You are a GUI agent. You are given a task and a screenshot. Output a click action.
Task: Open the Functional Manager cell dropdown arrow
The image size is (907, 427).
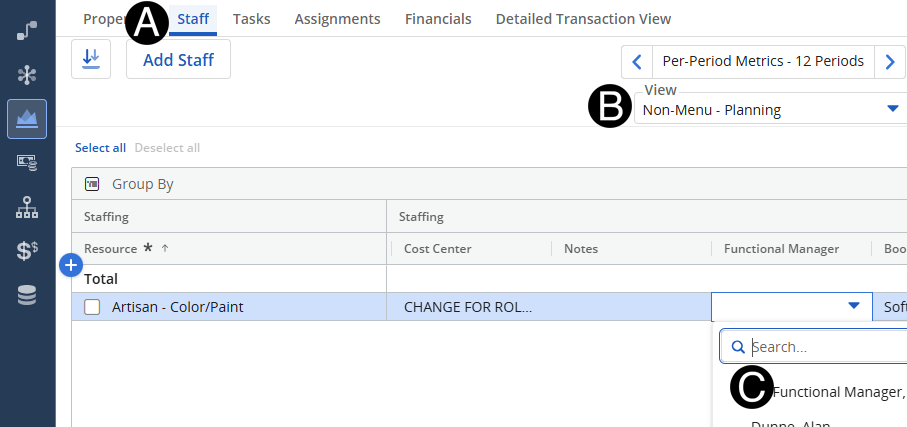coord(853,306)
